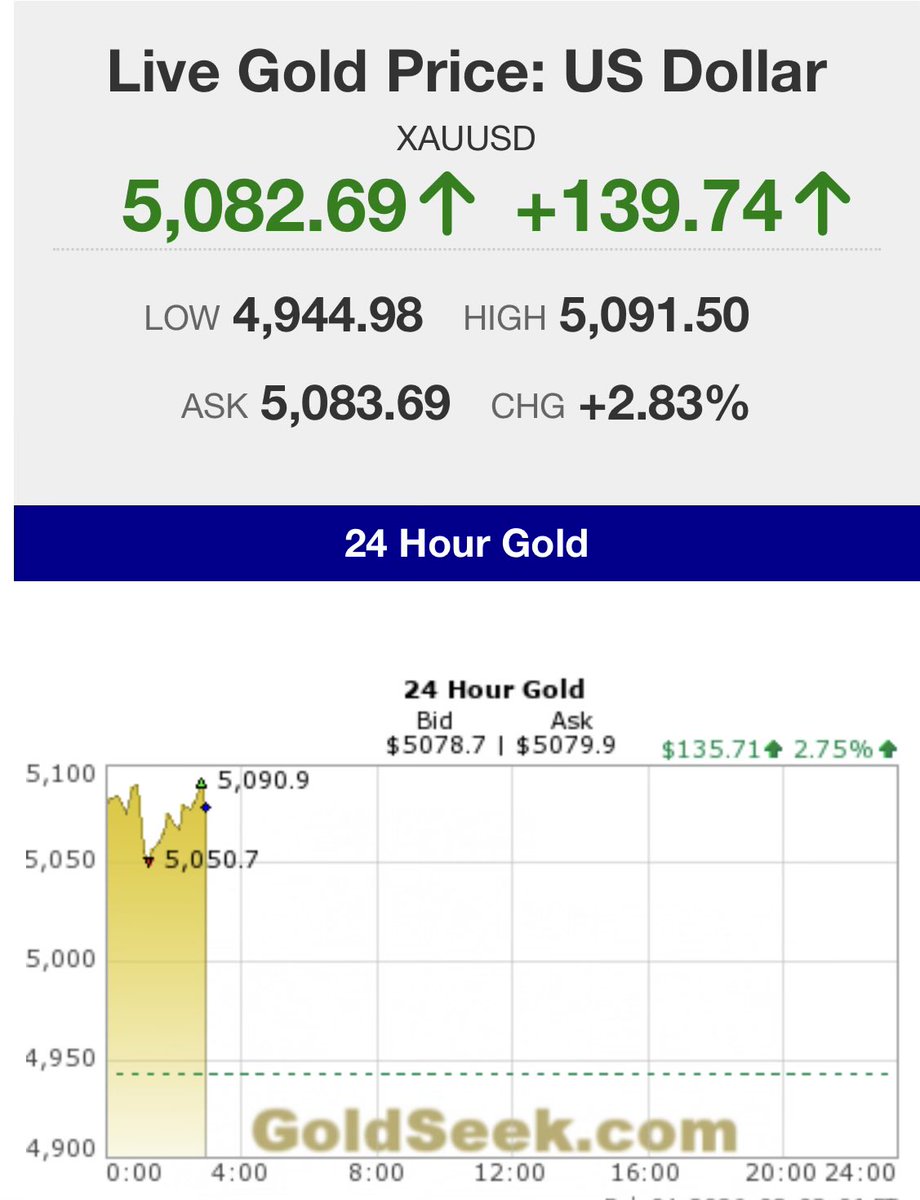Click the 4:00 x-axis label
The width and height of the screenshot is (920, 1200).
tap(240, 1172)
